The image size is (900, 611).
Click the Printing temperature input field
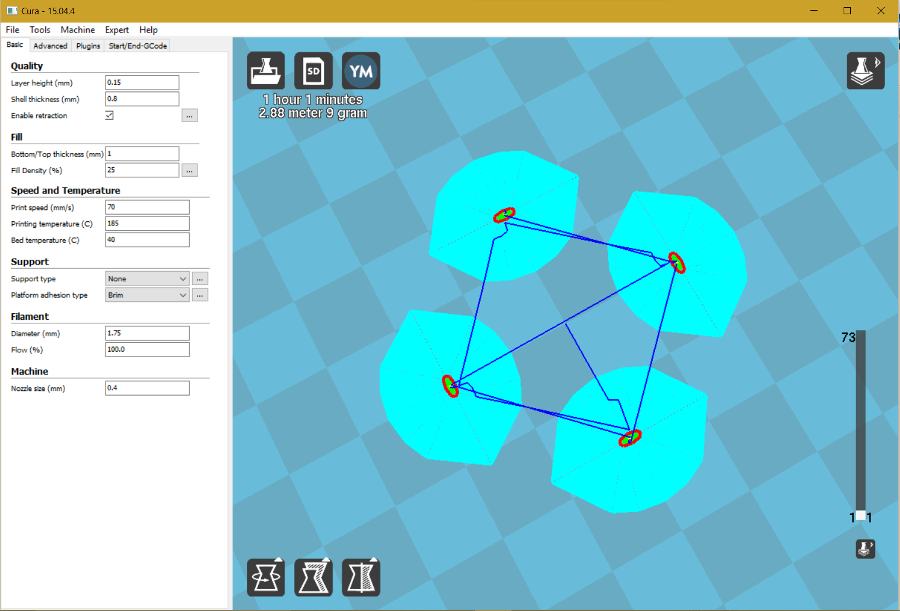147,223
